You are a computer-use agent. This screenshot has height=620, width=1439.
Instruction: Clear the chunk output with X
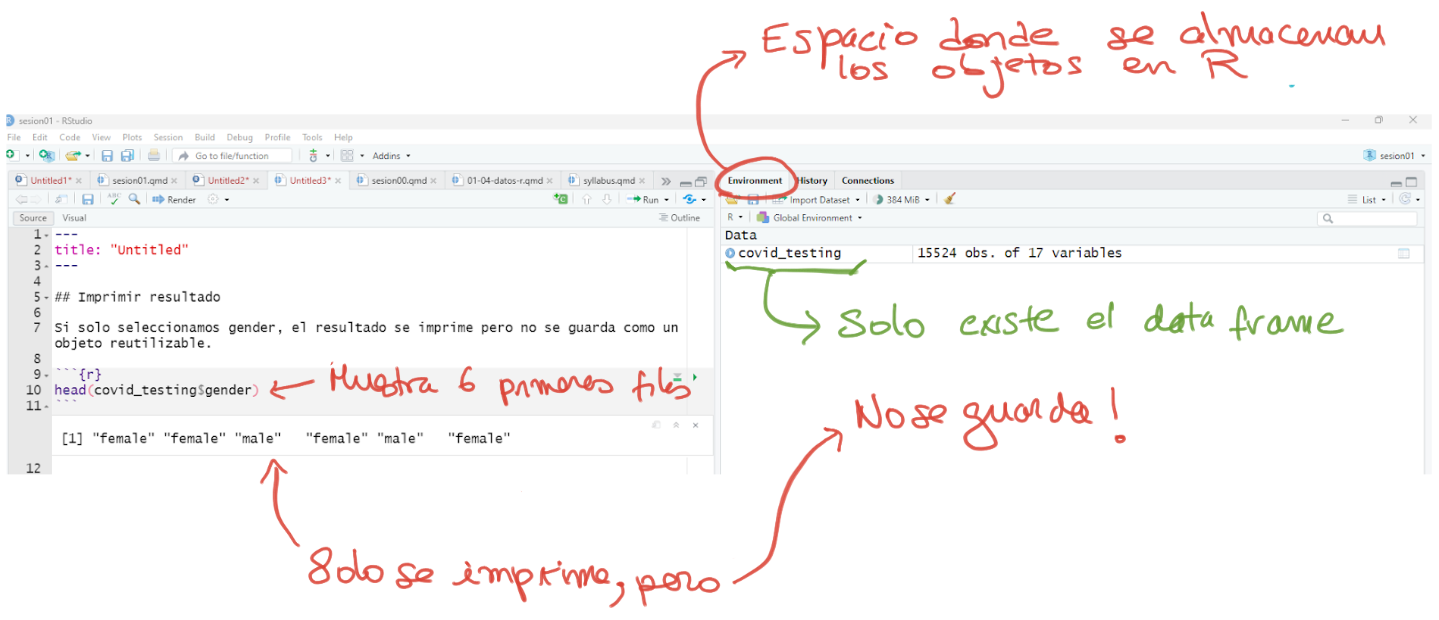coord(696,425)
